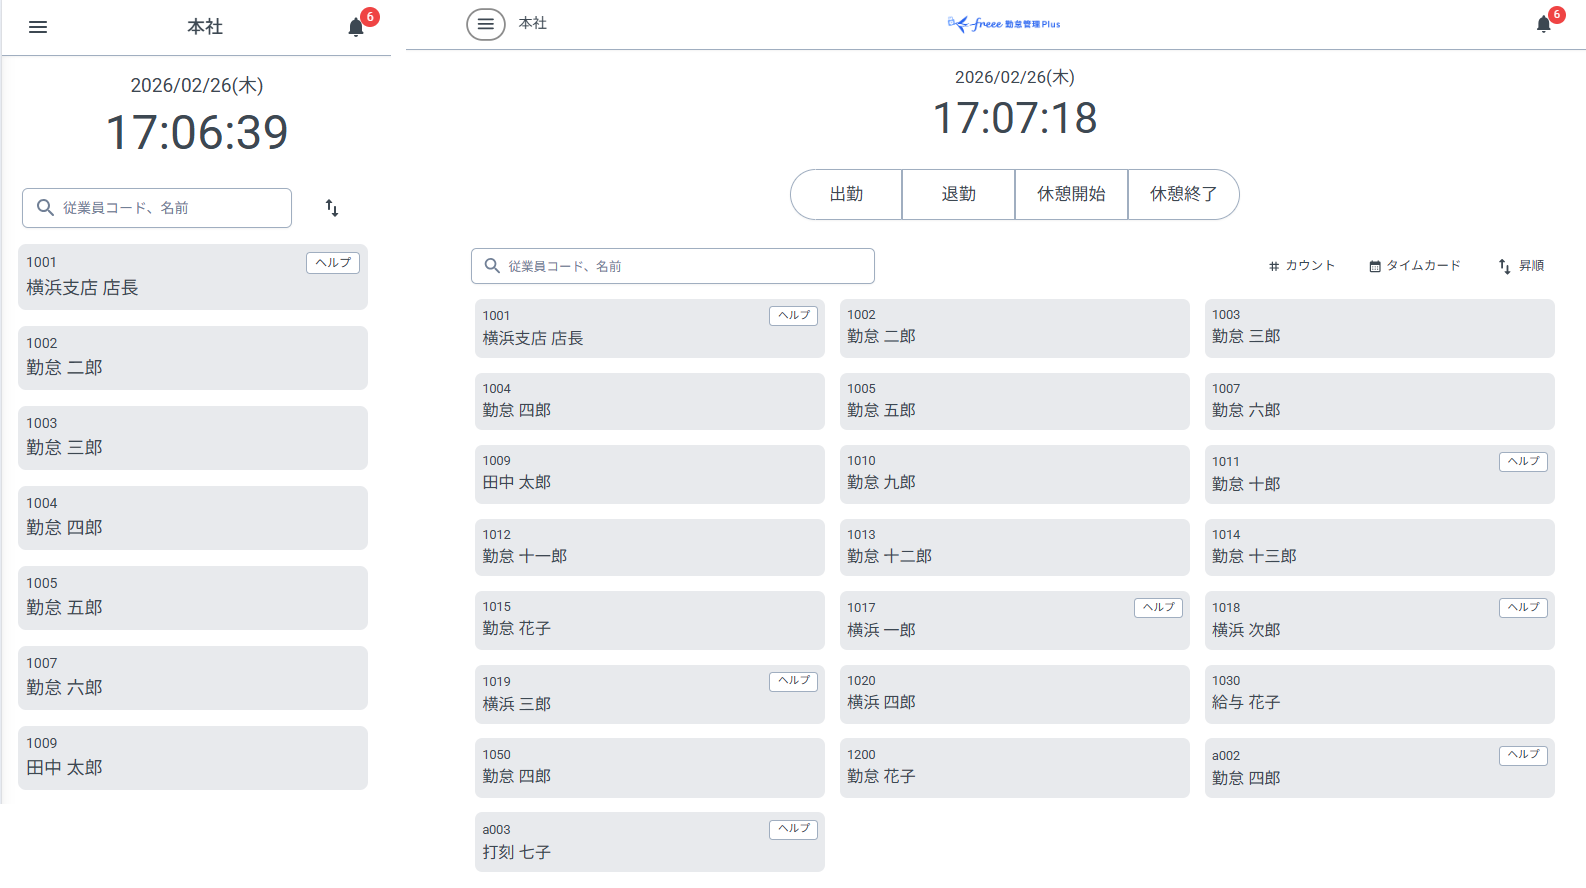Click 1015 勤怠 花子 card
Screen dimensions: 1586x888
pos(650,621)
